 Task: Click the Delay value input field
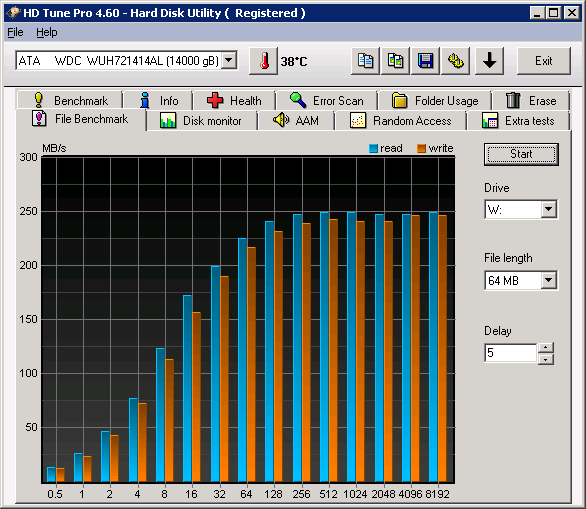[x=511, y=353]
